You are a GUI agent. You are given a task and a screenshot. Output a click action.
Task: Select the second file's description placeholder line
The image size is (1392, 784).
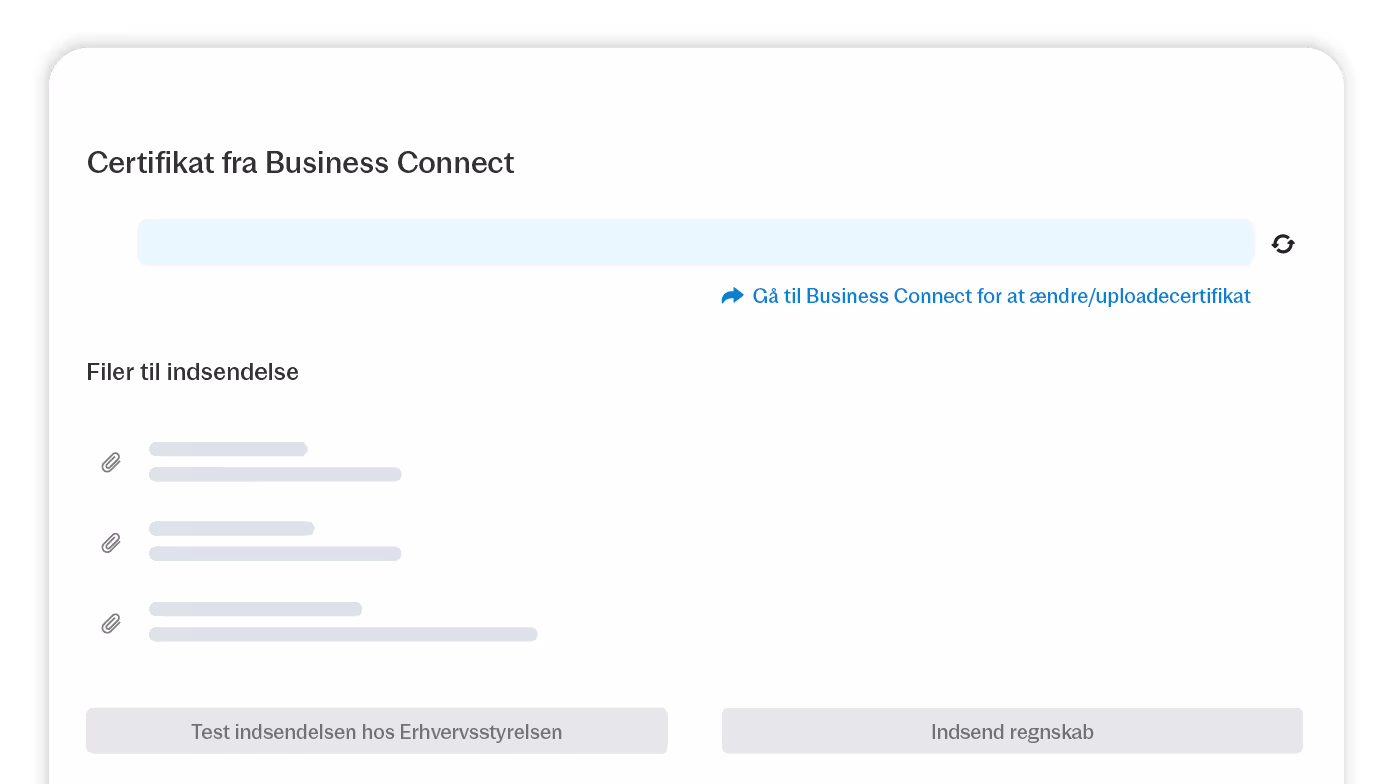click(275, 553)
